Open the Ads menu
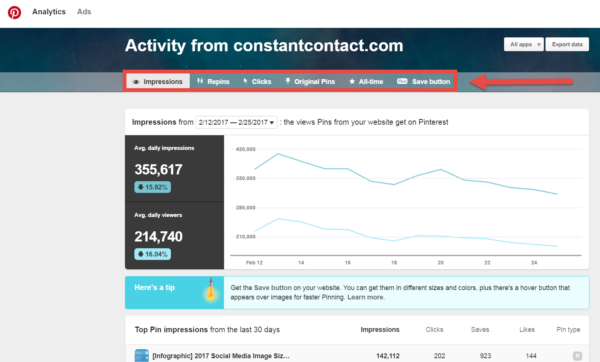Image resolution: width=600 pixels, height=362 pixels. click(x=84, y=11)
